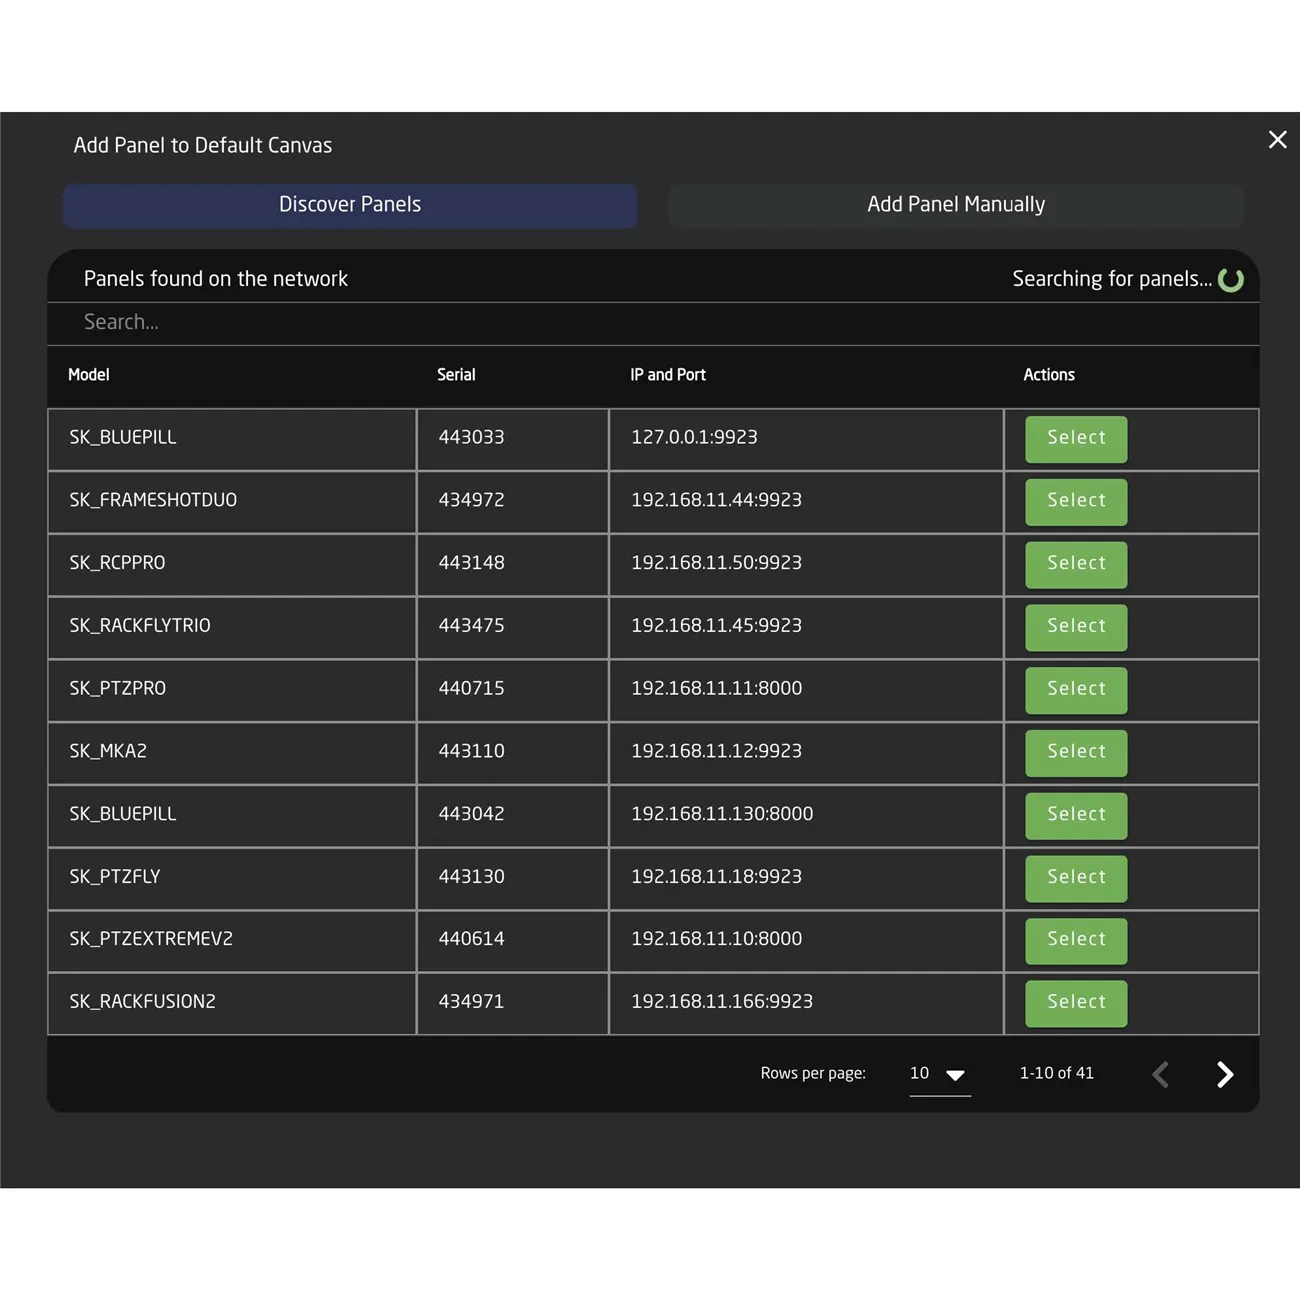Screen dimensions: 1300x1300
Task: Click serial number 434971
Action: coord(471,1002)
